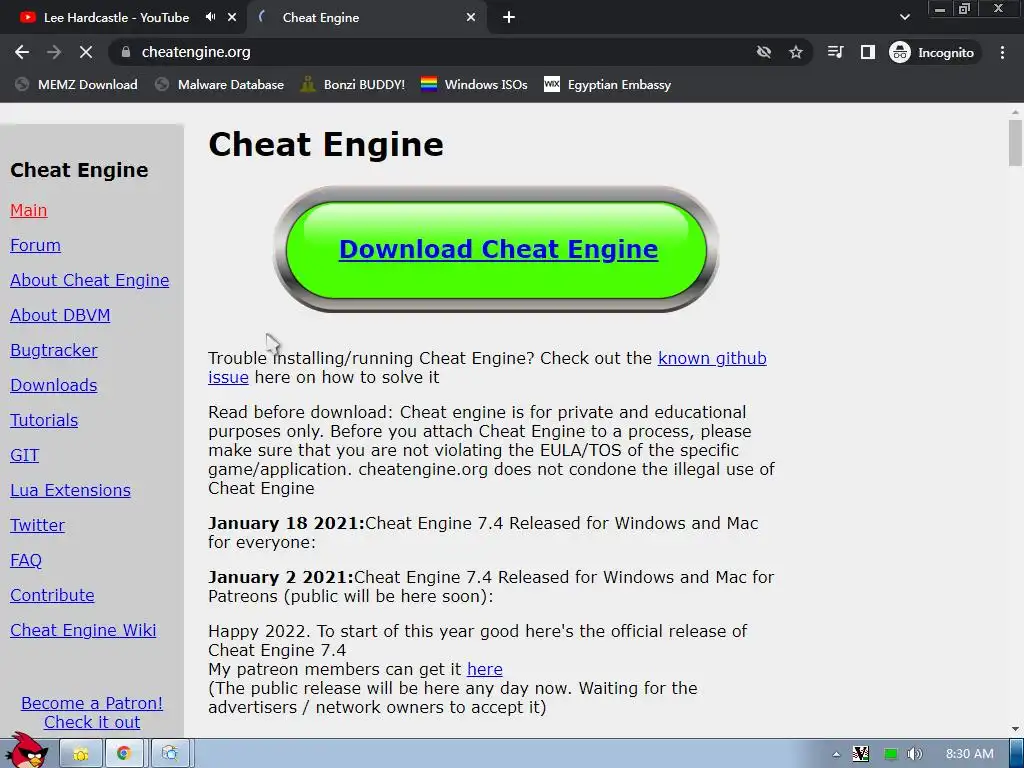Open the Lua Extensions link
The image size is (1024, 768).
pos(71,490)
